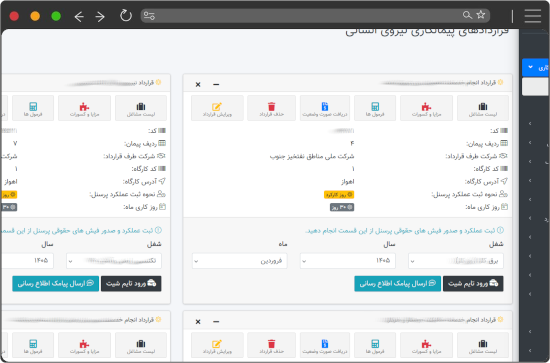Click دریافت صورت وضعیت in contract row ۴ card
This screenshot has width=550, height=363.
tap(325, 108)
